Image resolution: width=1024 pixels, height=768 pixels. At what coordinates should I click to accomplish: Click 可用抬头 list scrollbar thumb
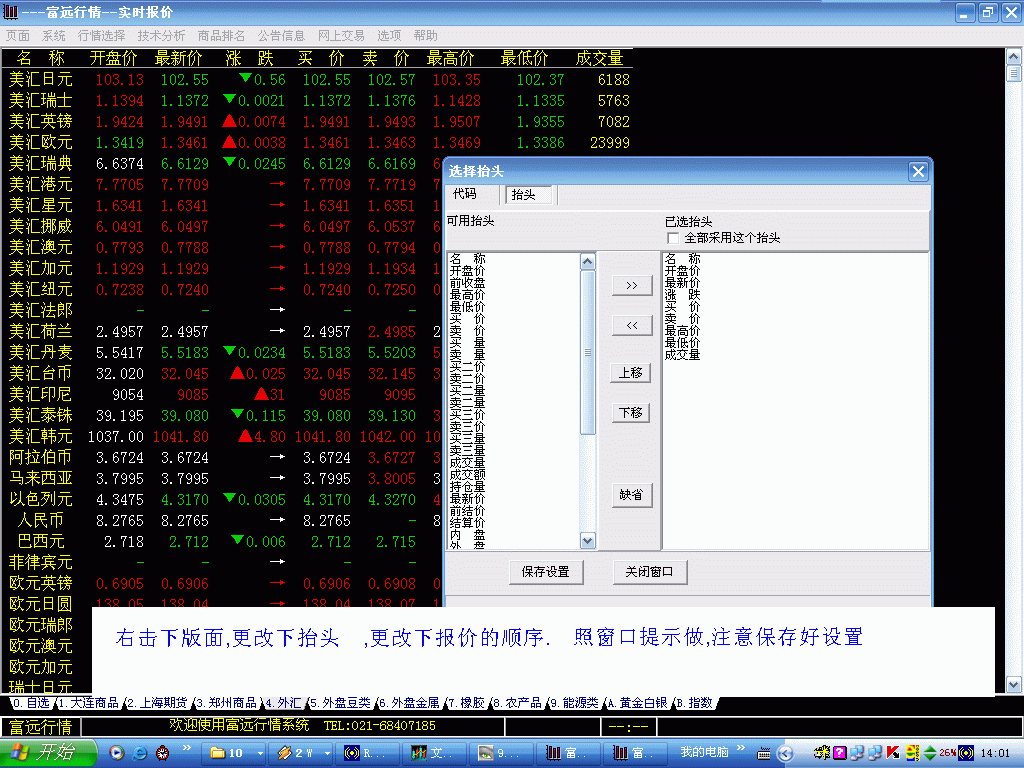[587, 353]
